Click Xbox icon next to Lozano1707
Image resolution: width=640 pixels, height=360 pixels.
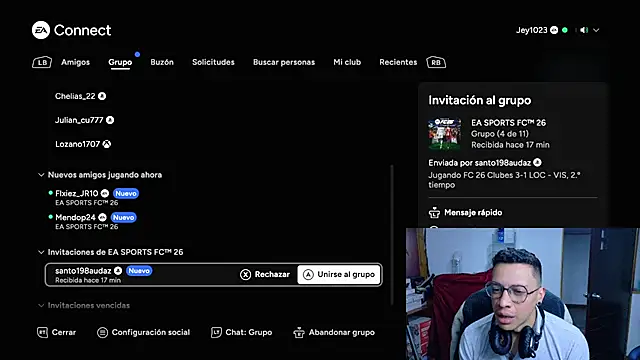point(107,144)
